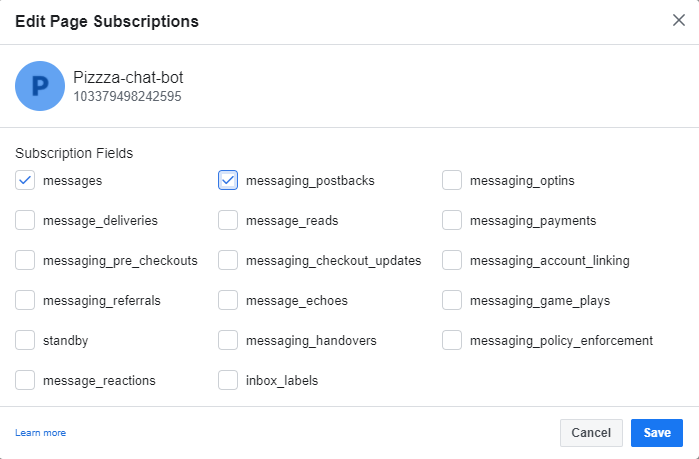Tick the message_reads checkbox
This screenshot has width=699, height=459.
(x=228, y=221)
